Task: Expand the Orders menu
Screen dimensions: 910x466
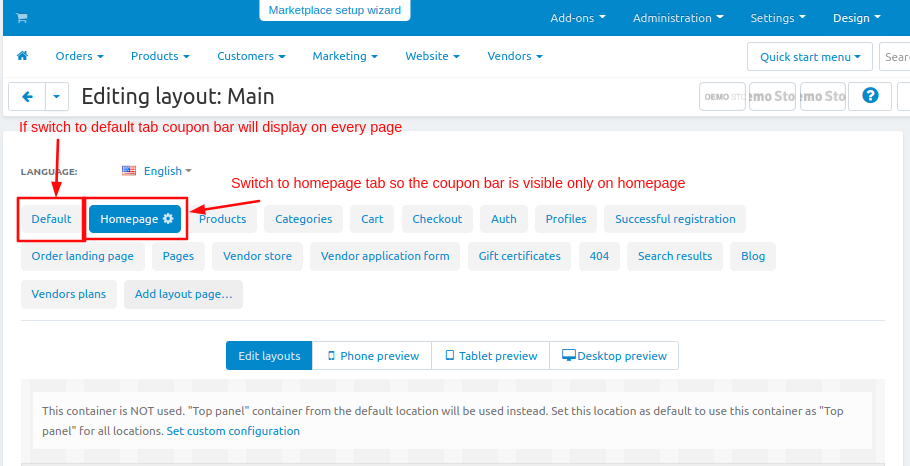Action: [x=80, y=56]
